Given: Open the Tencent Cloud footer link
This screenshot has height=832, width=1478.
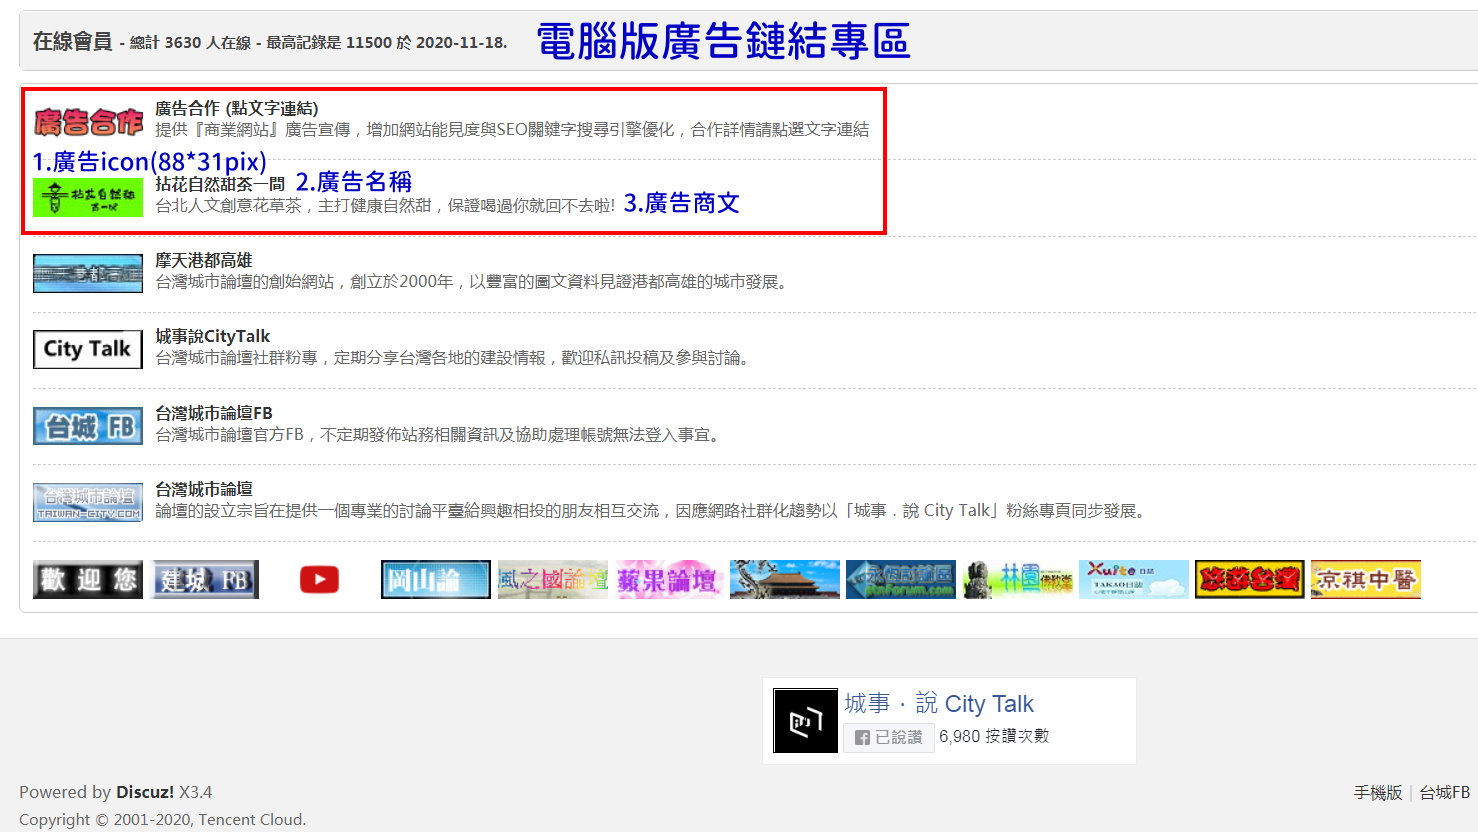Looking at the screenshot, I should click(252, 819).
